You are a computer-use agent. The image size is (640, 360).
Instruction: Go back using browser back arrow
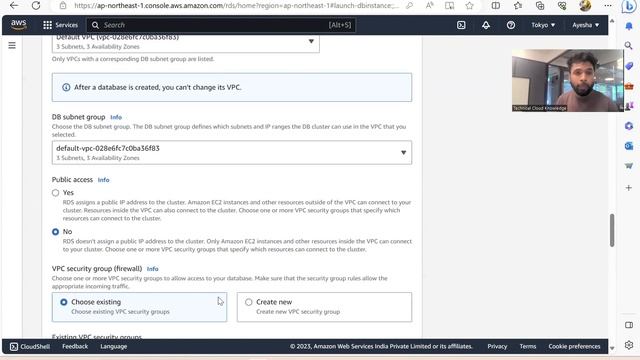coord(14,6)
